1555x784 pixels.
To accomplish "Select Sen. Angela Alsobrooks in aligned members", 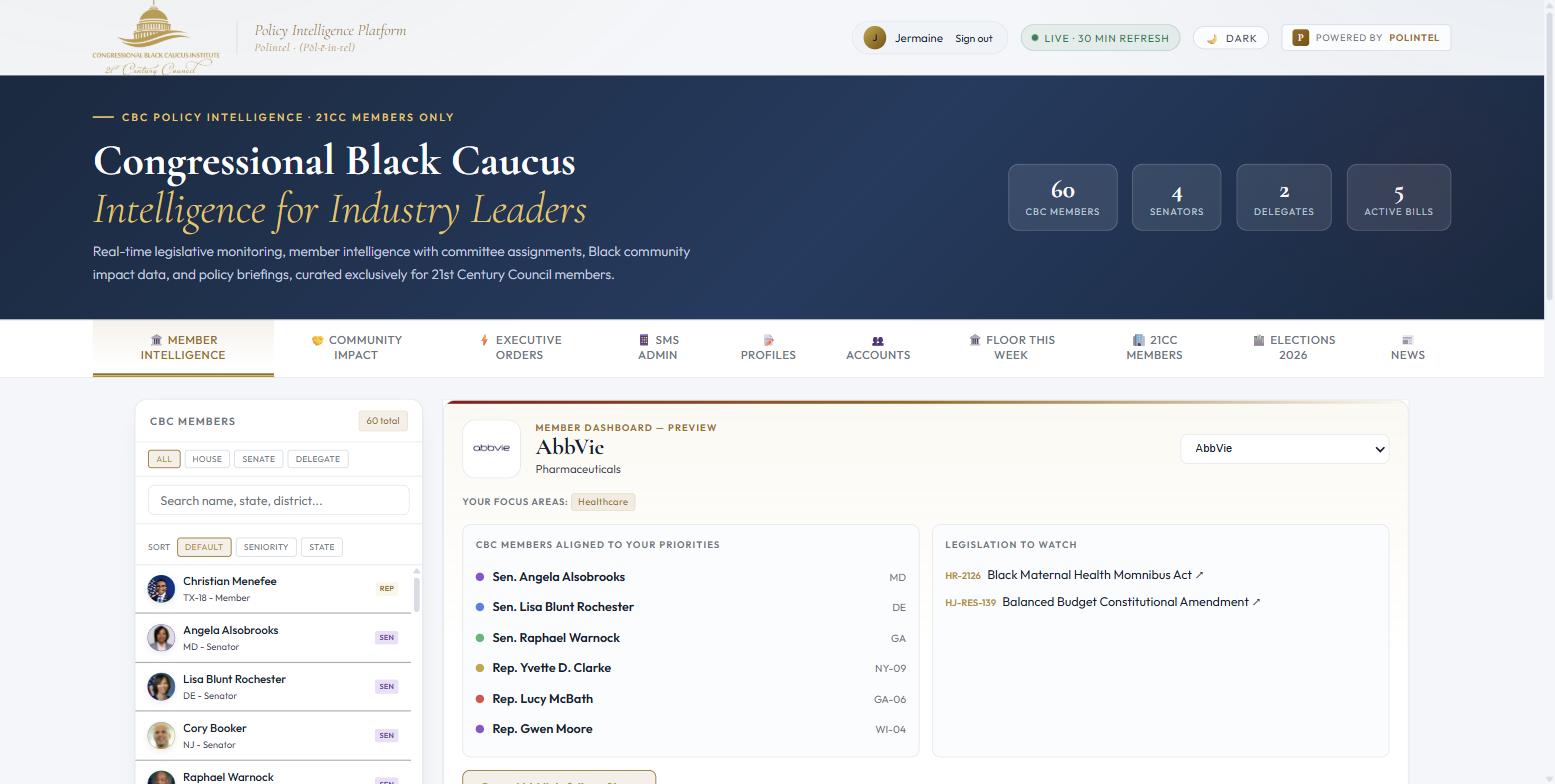I will (691, 577).
